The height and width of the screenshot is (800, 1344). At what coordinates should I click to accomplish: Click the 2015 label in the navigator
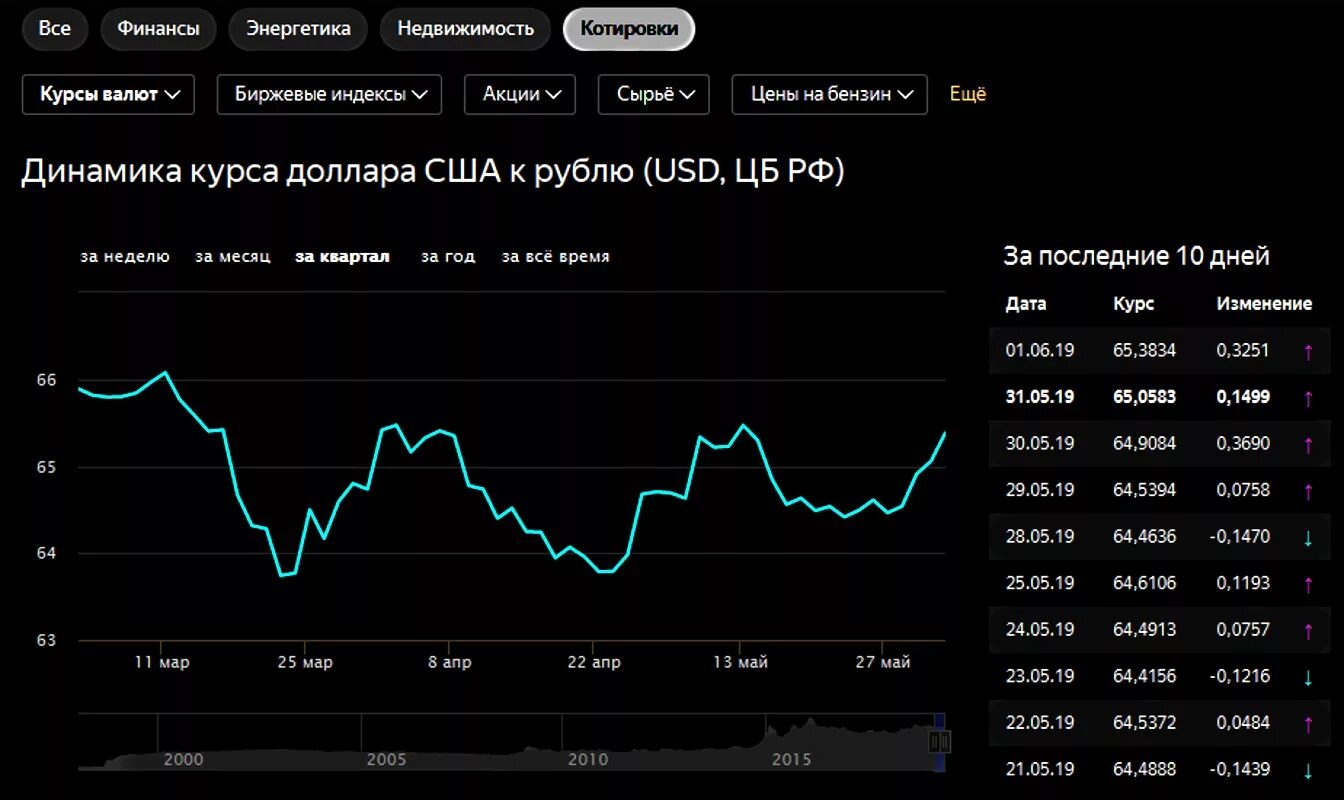(x=791, y=759)
